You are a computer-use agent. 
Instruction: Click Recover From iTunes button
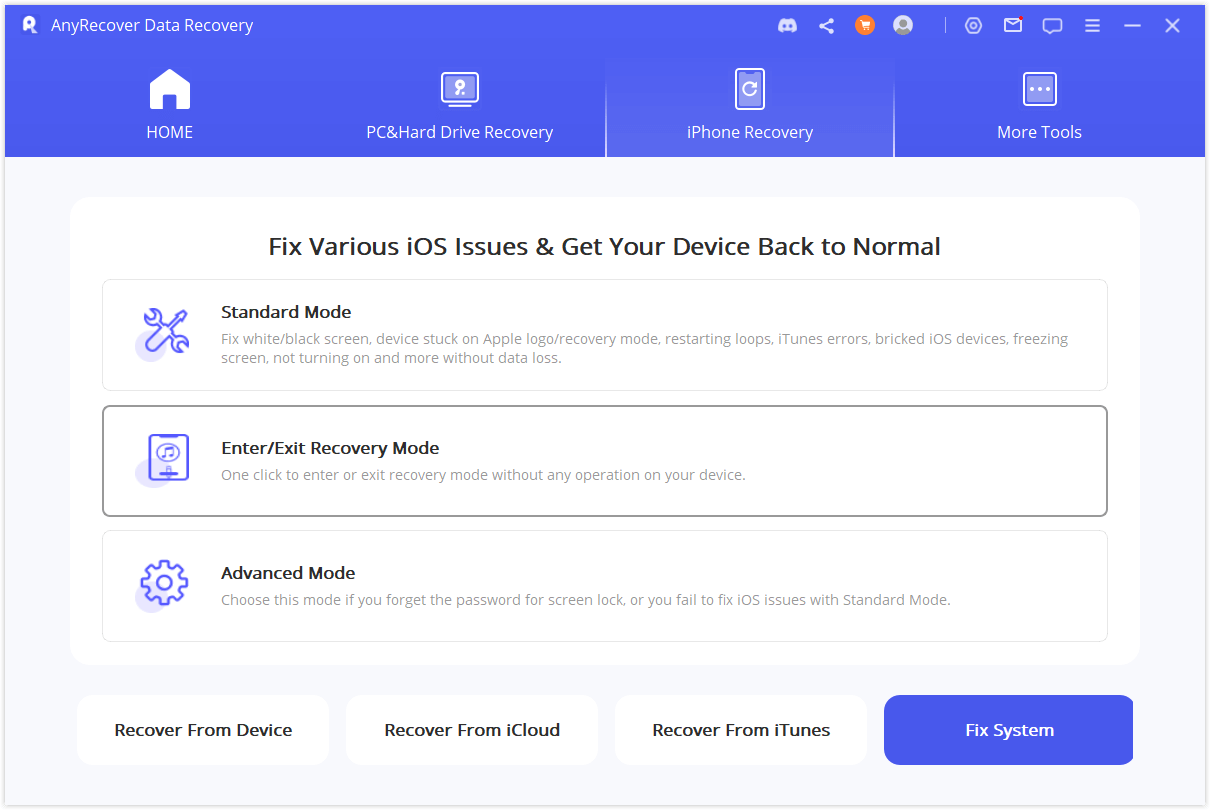point(741,730)
